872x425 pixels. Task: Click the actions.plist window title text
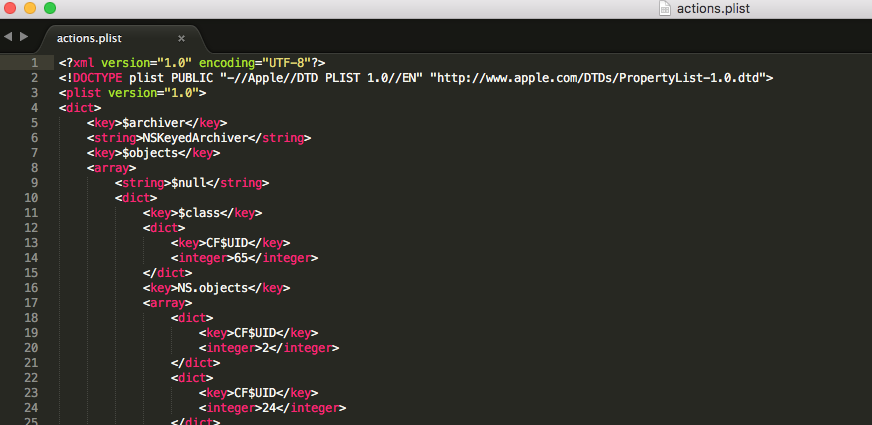[713, 9]
